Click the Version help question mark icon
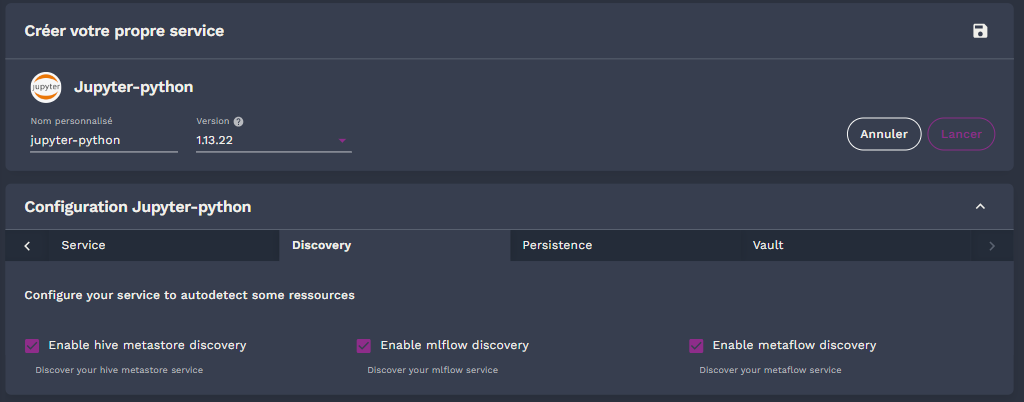Screen dimensions: 1024x402 239,122
